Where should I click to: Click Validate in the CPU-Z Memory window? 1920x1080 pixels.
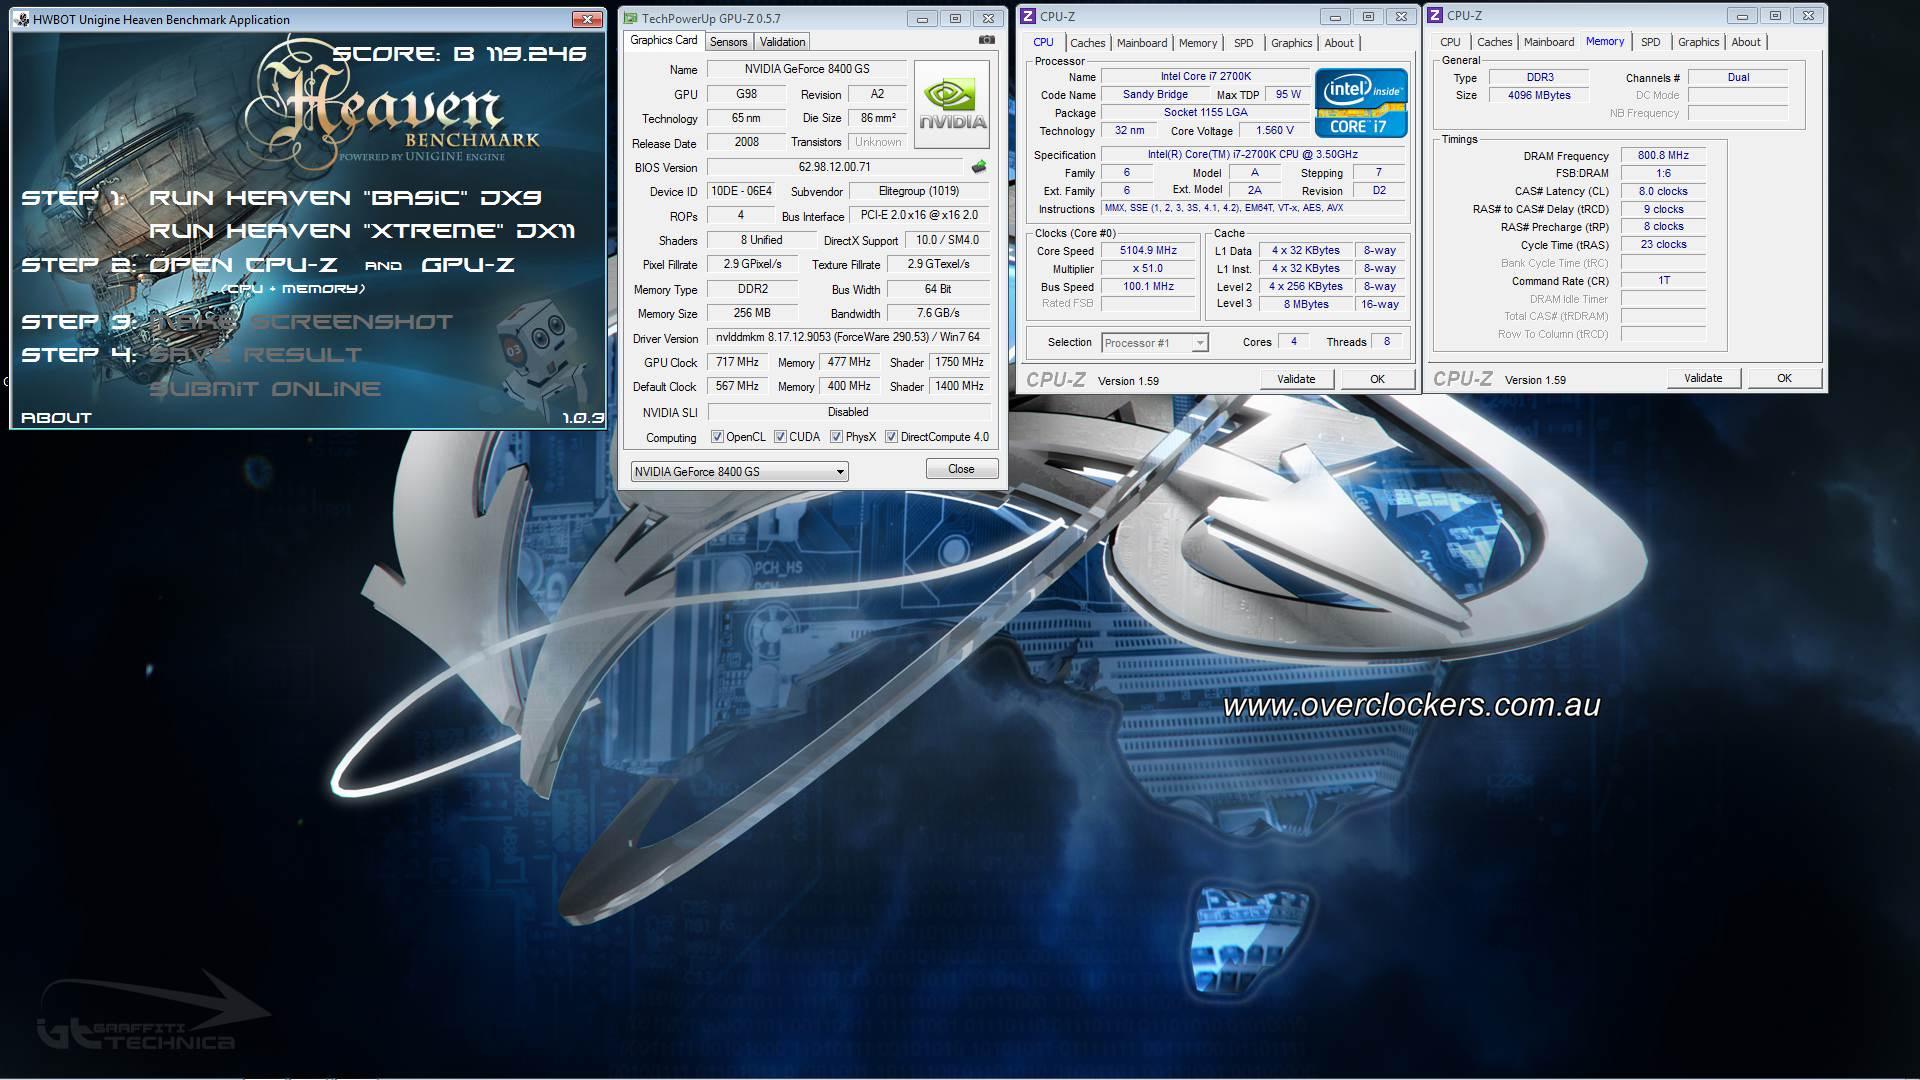[1703, 378]
